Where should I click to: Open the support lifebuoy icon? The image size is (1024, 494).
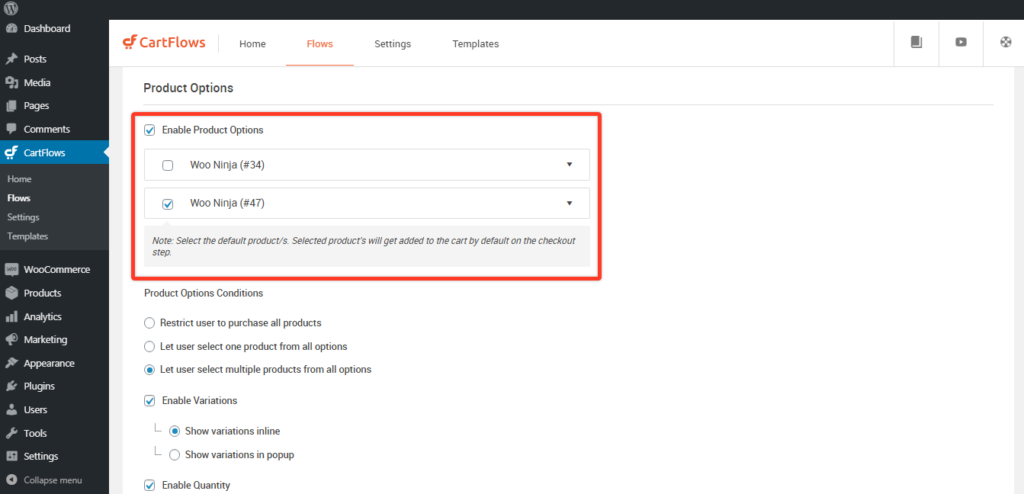1006,42
